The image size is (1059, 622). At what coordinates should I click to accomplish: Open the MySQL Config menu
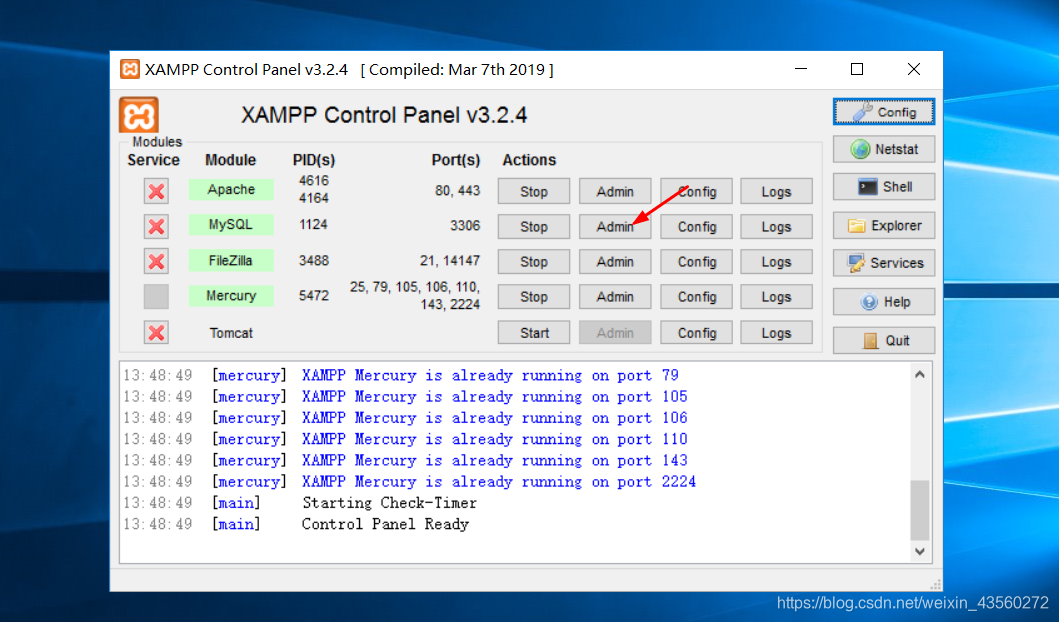click(x=696, y=227)
